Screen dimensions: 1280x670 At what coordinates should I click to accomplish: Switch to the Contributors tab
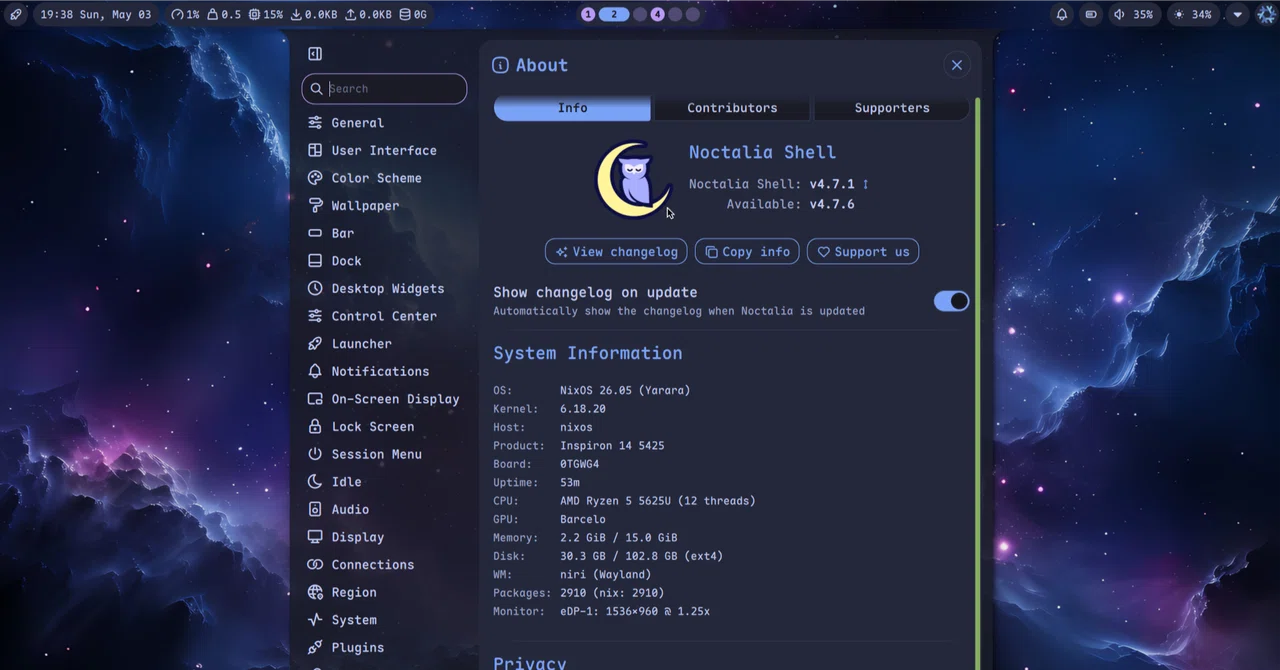tap(732, 108)
